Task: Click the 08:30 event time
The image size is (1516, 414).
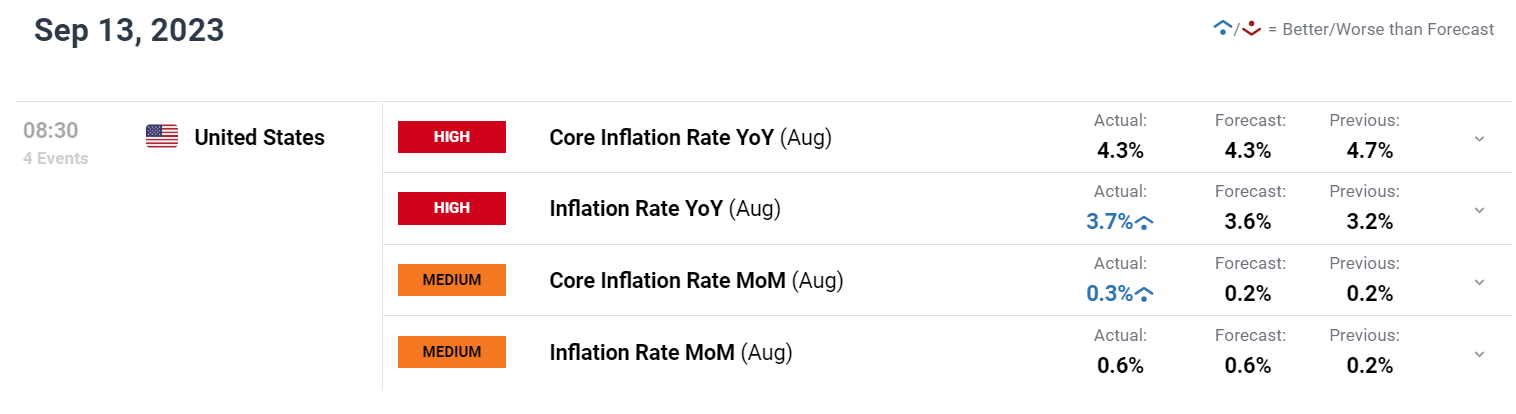Action: [x=51, y=131]
